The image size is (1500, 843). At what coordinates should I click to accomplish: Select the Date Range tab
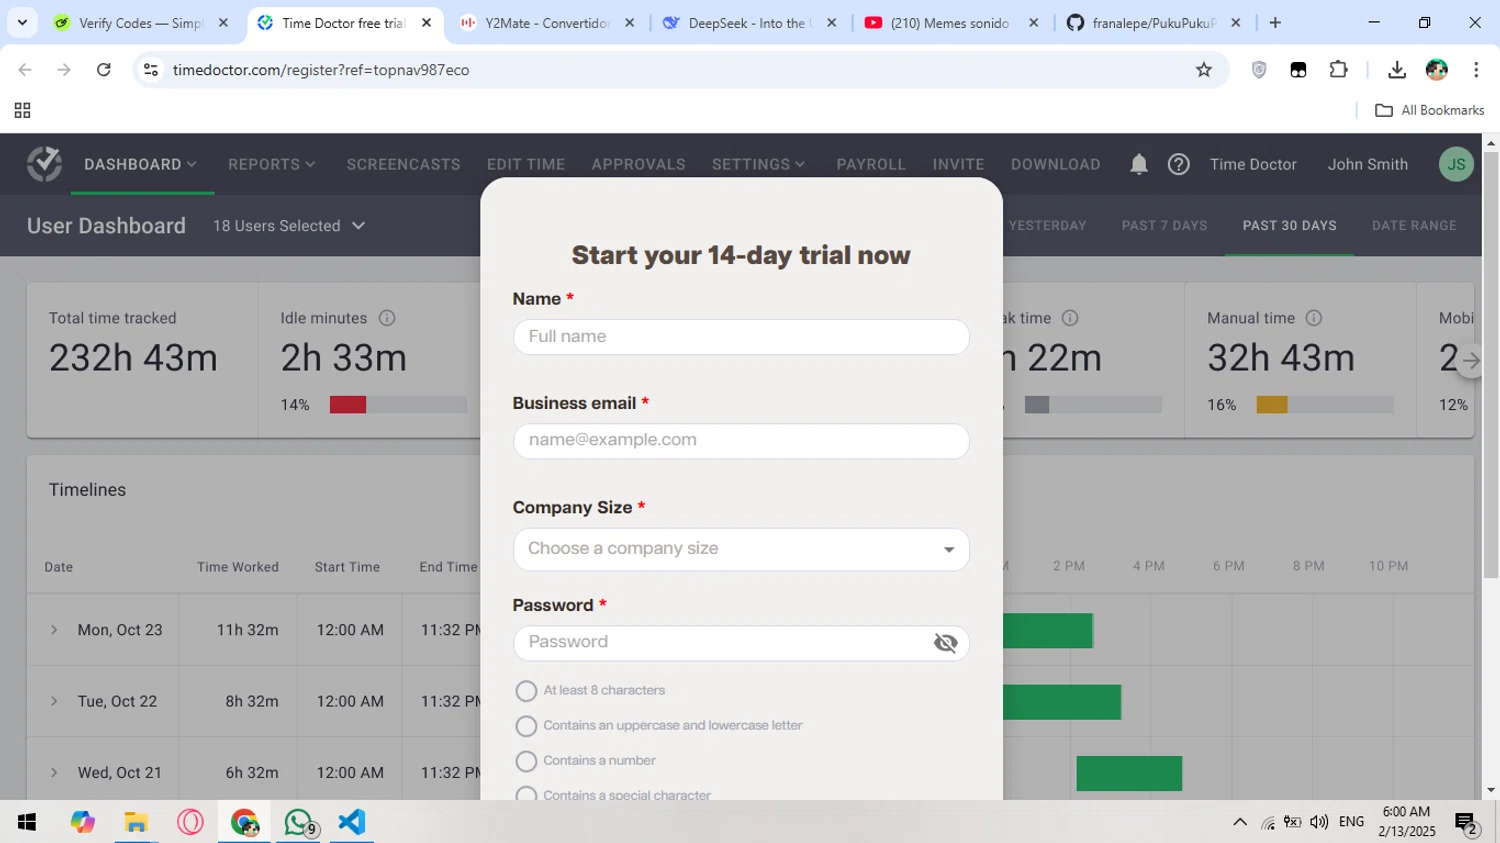1414,226
